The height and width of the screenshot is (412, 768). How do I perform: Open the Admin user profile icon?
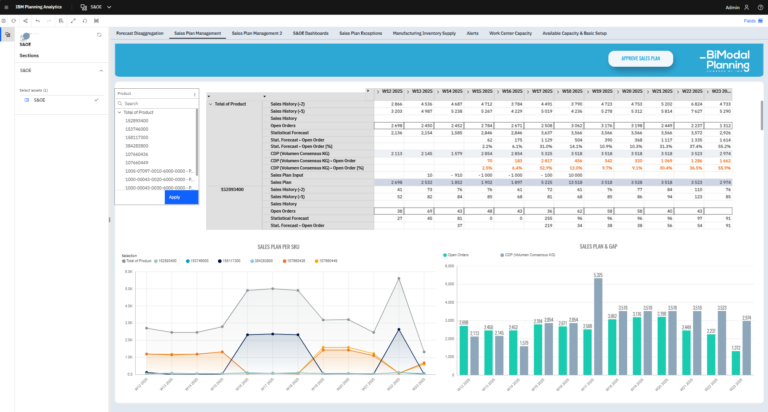(x=746, y=7)
